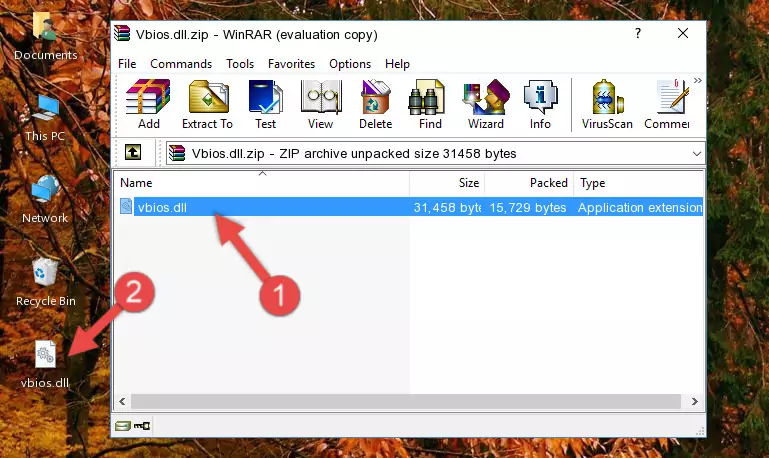769x458 pixels.
Task: Run the VirusScan toolbar icon
Action: [x=607, y=104]
